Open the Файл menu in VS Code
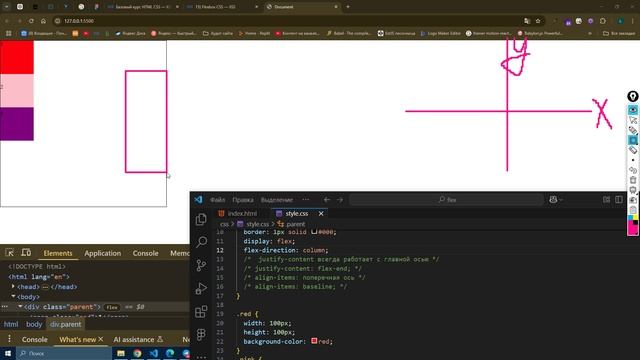This screenshot has height=360, width=640. [x=218, y=200]
